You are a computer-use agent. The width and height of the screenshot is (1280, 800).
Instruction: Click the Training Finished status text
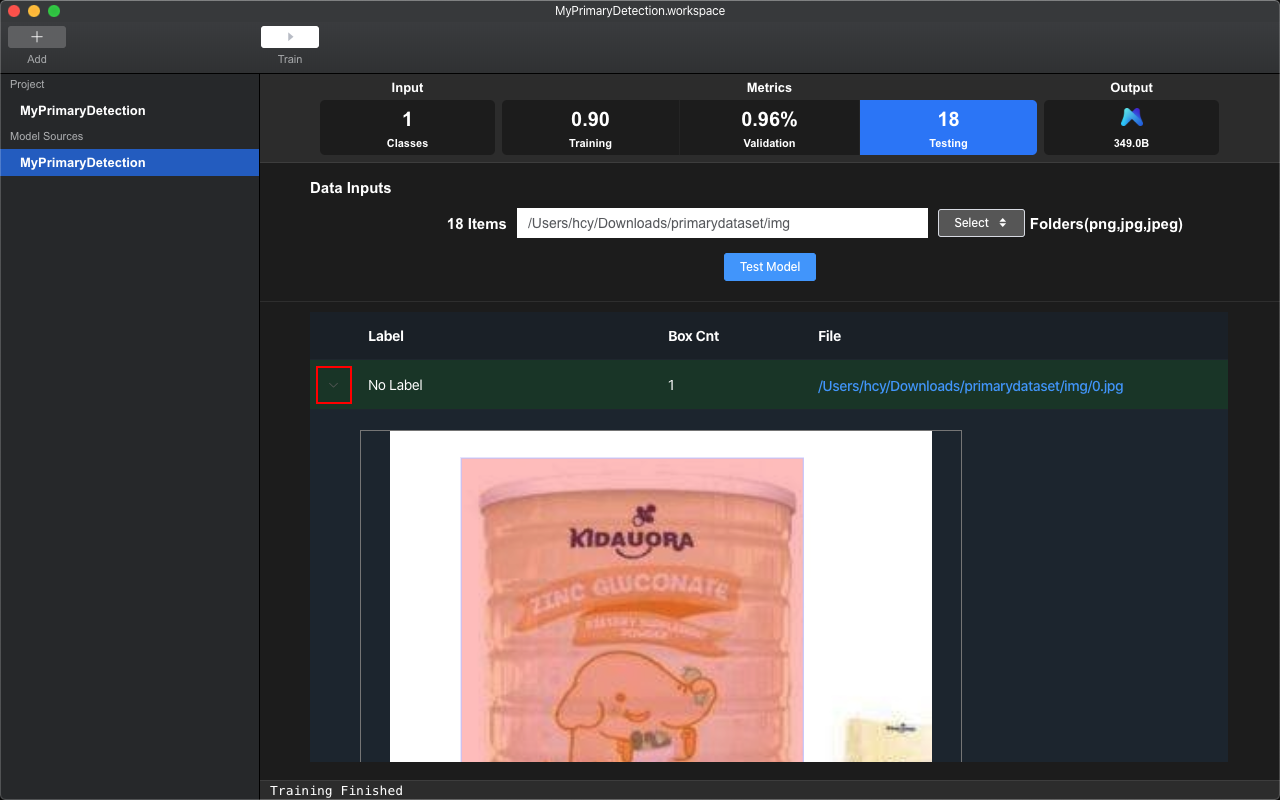[336, 791]
